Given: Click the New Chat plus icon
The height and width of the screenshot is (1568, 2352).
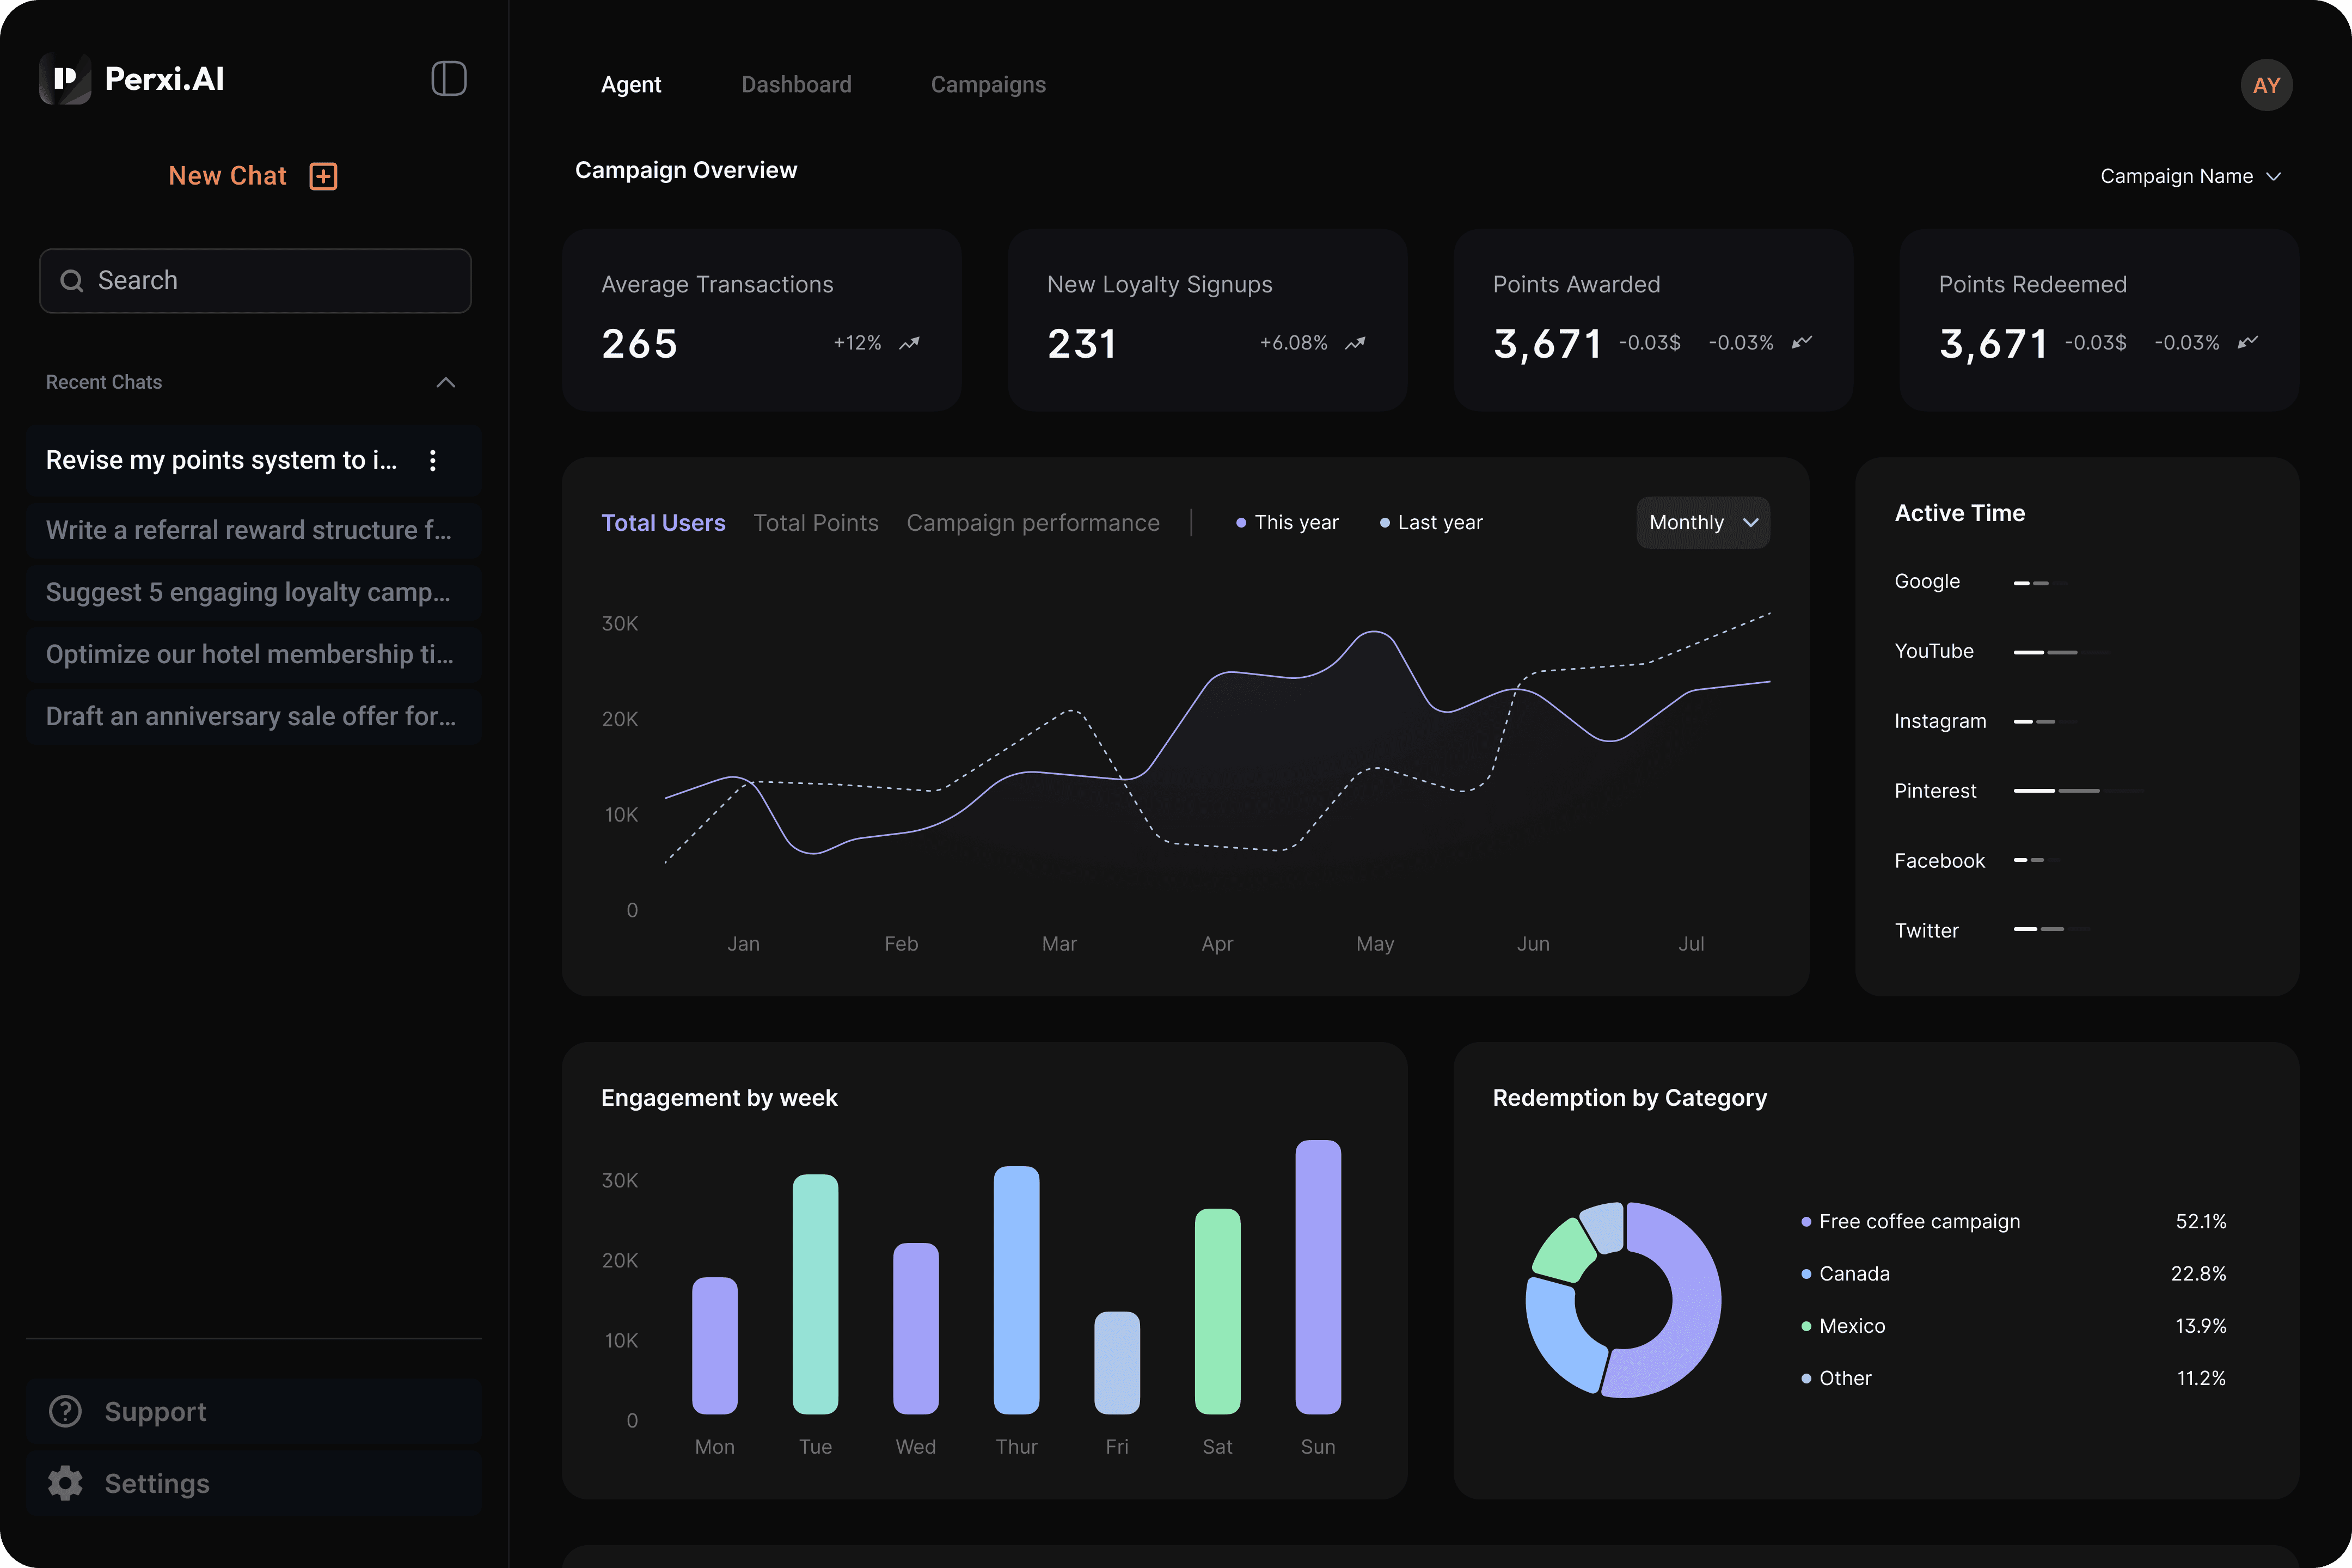Looking at the screenshot, I should 323,176.
